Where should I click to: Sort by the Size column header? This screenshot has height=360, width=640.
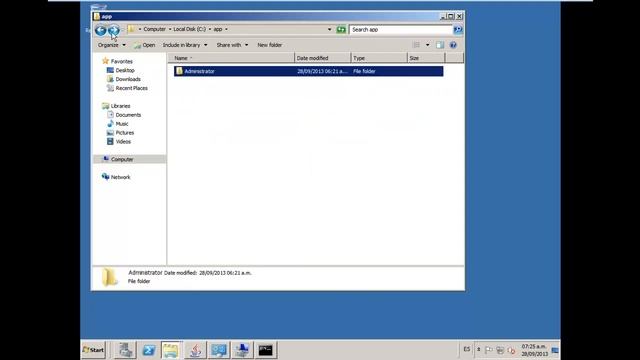pyautogui.click(x=426, y=58)
